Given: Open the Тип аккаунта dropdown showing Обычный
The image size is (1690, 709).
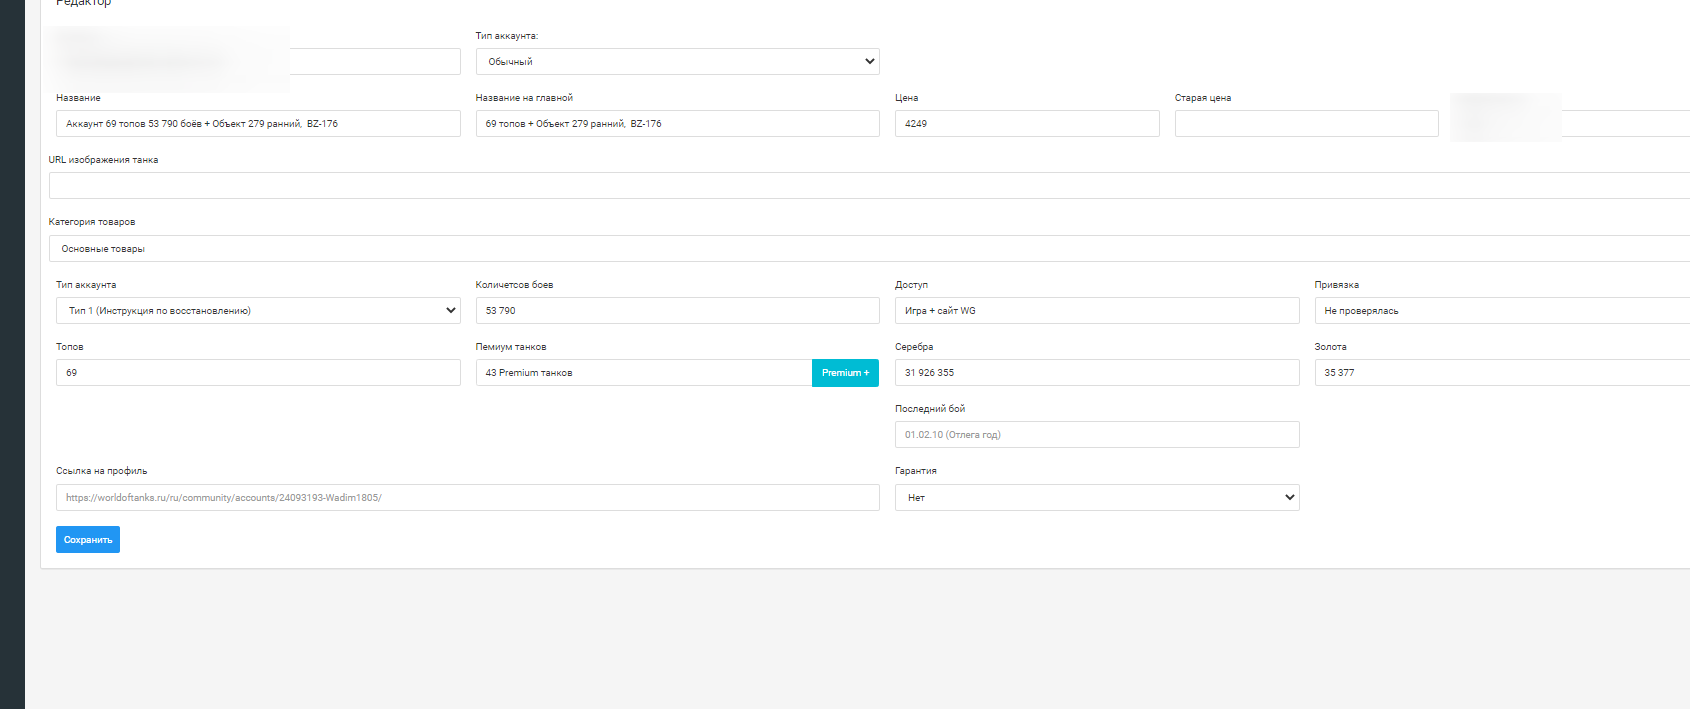Looking at the screenshot, I should (x=677, y=62).
